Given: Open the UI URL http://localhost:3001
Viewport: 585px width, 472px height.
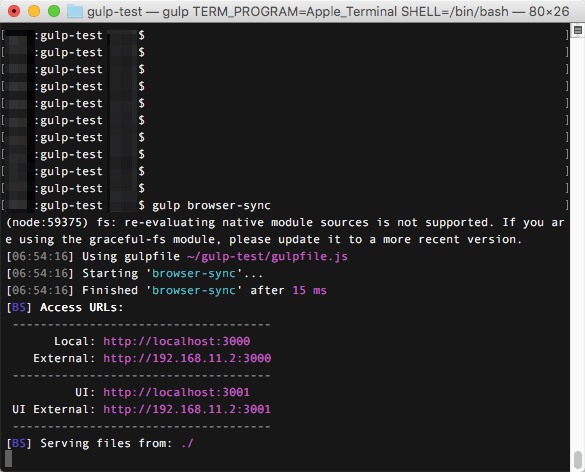Looking at the screenshot, I should pos(176,392).
